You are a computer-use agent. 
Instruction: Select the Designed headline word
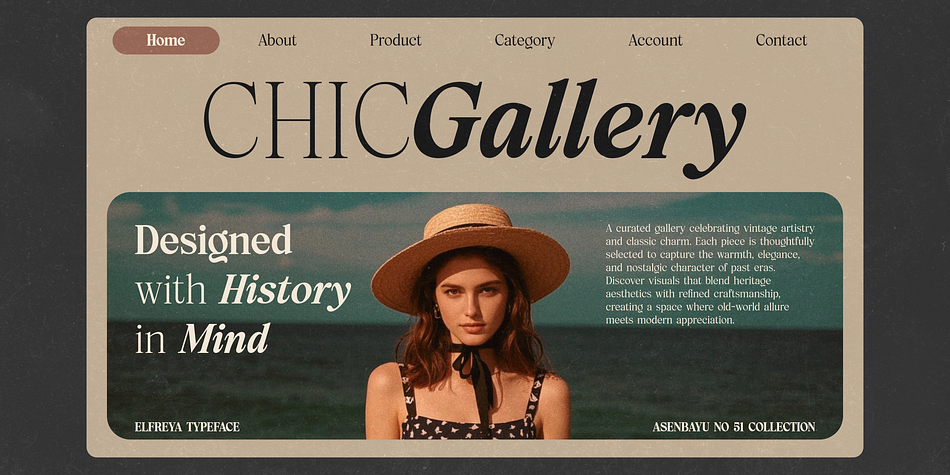[213, 242]
